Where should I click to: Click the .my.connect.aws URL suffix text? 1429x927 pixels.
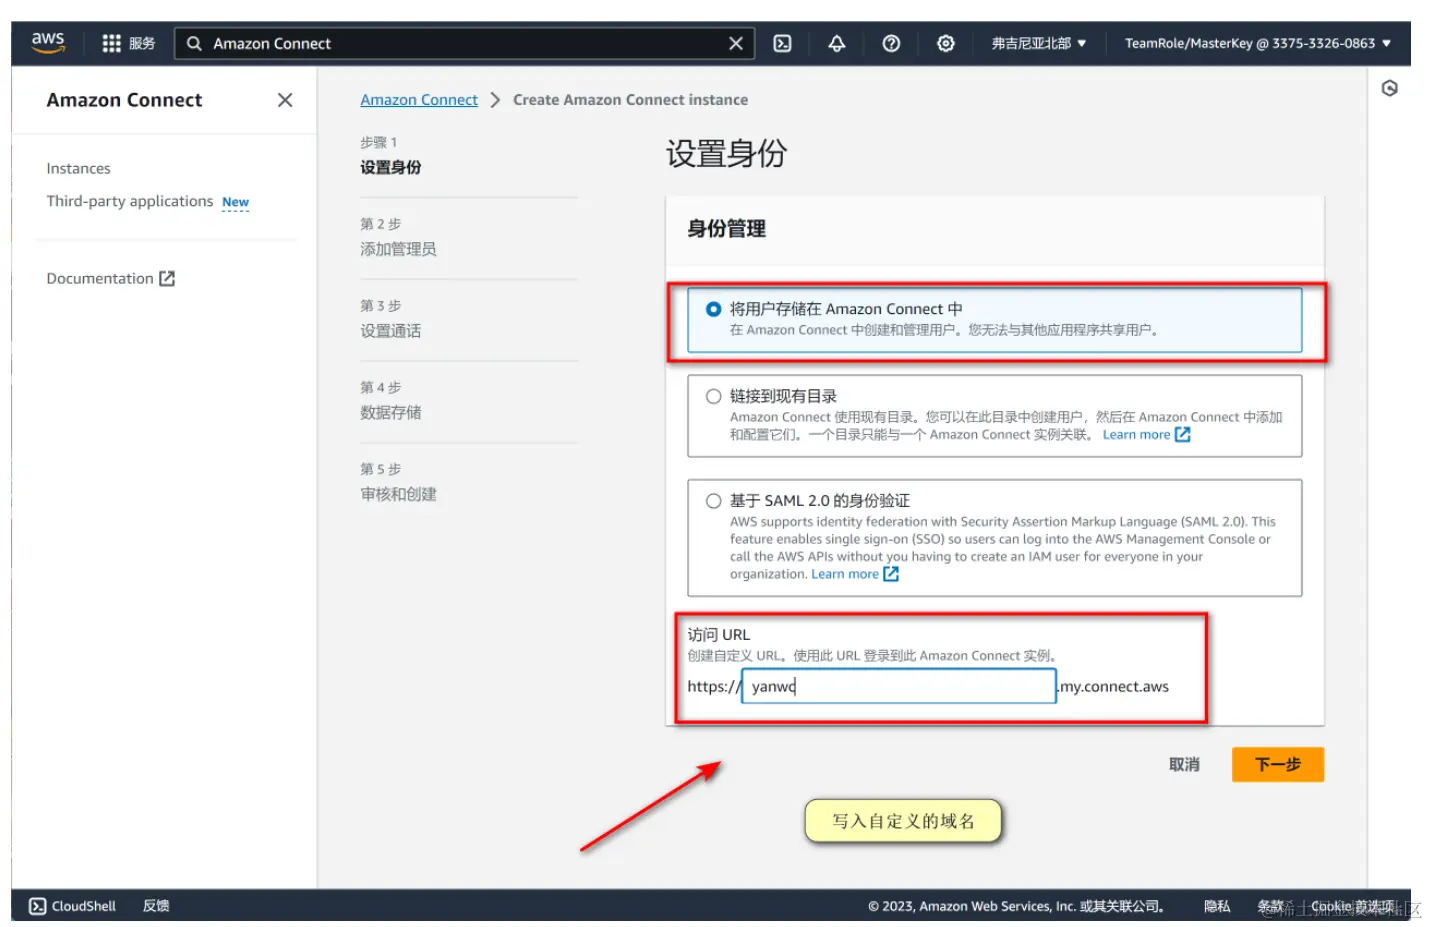pos(1113,686)
